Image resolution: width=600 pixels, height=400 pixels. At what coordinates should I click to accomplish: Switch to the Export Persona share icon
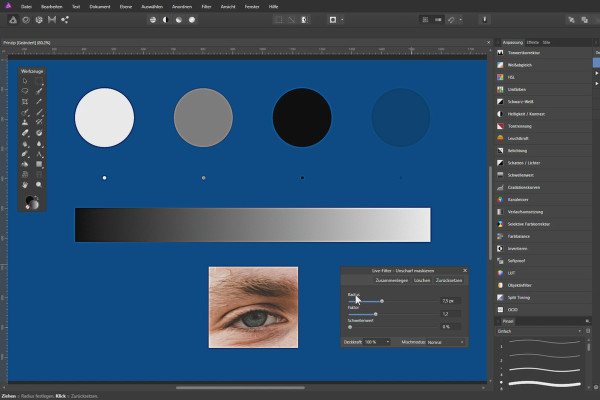[65, 20]
